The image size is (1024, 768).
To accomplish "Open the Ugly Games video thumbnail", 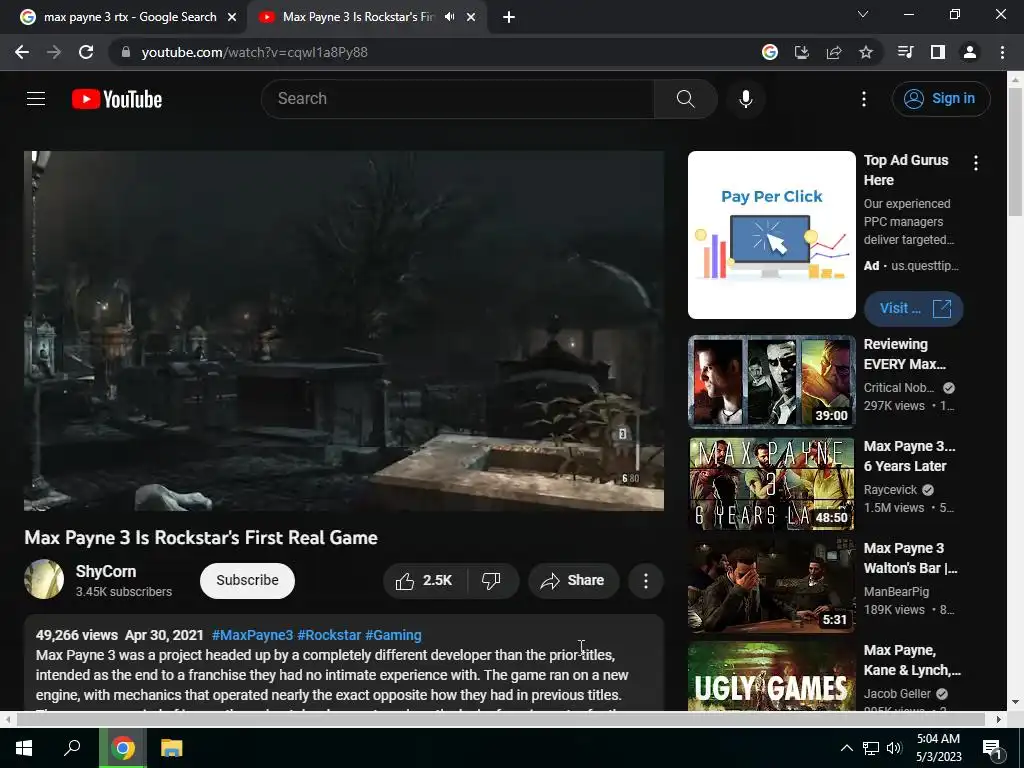I will [x=771, y=677].
